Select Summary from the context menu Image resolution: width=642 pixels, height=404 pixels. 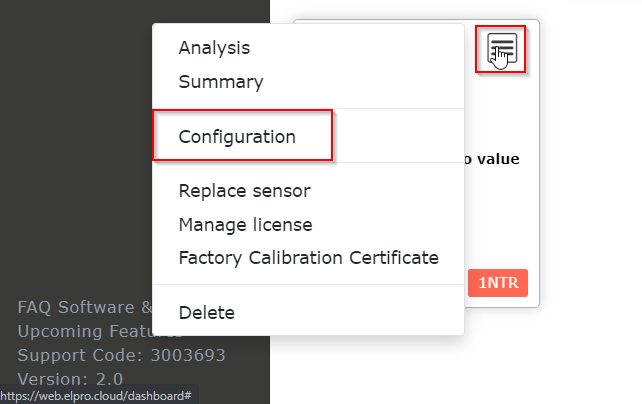click(x=221, y=82)
